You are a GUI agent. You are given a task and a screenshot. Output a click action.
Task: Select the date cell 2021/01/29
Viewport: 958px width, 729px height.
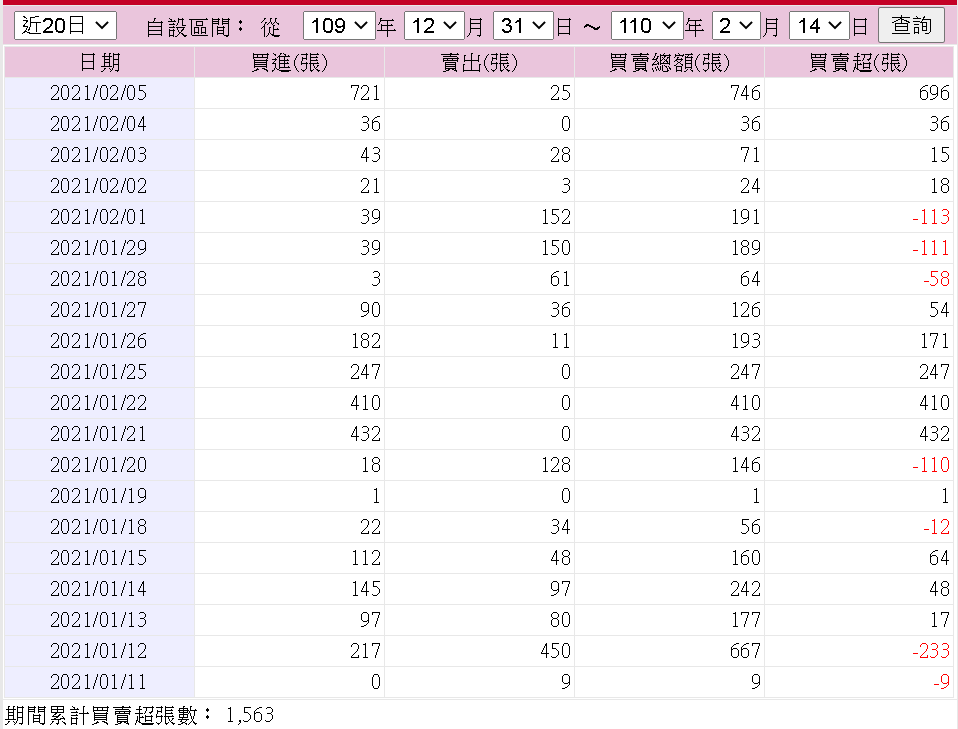pyautogui.click(x=98, y=248)
